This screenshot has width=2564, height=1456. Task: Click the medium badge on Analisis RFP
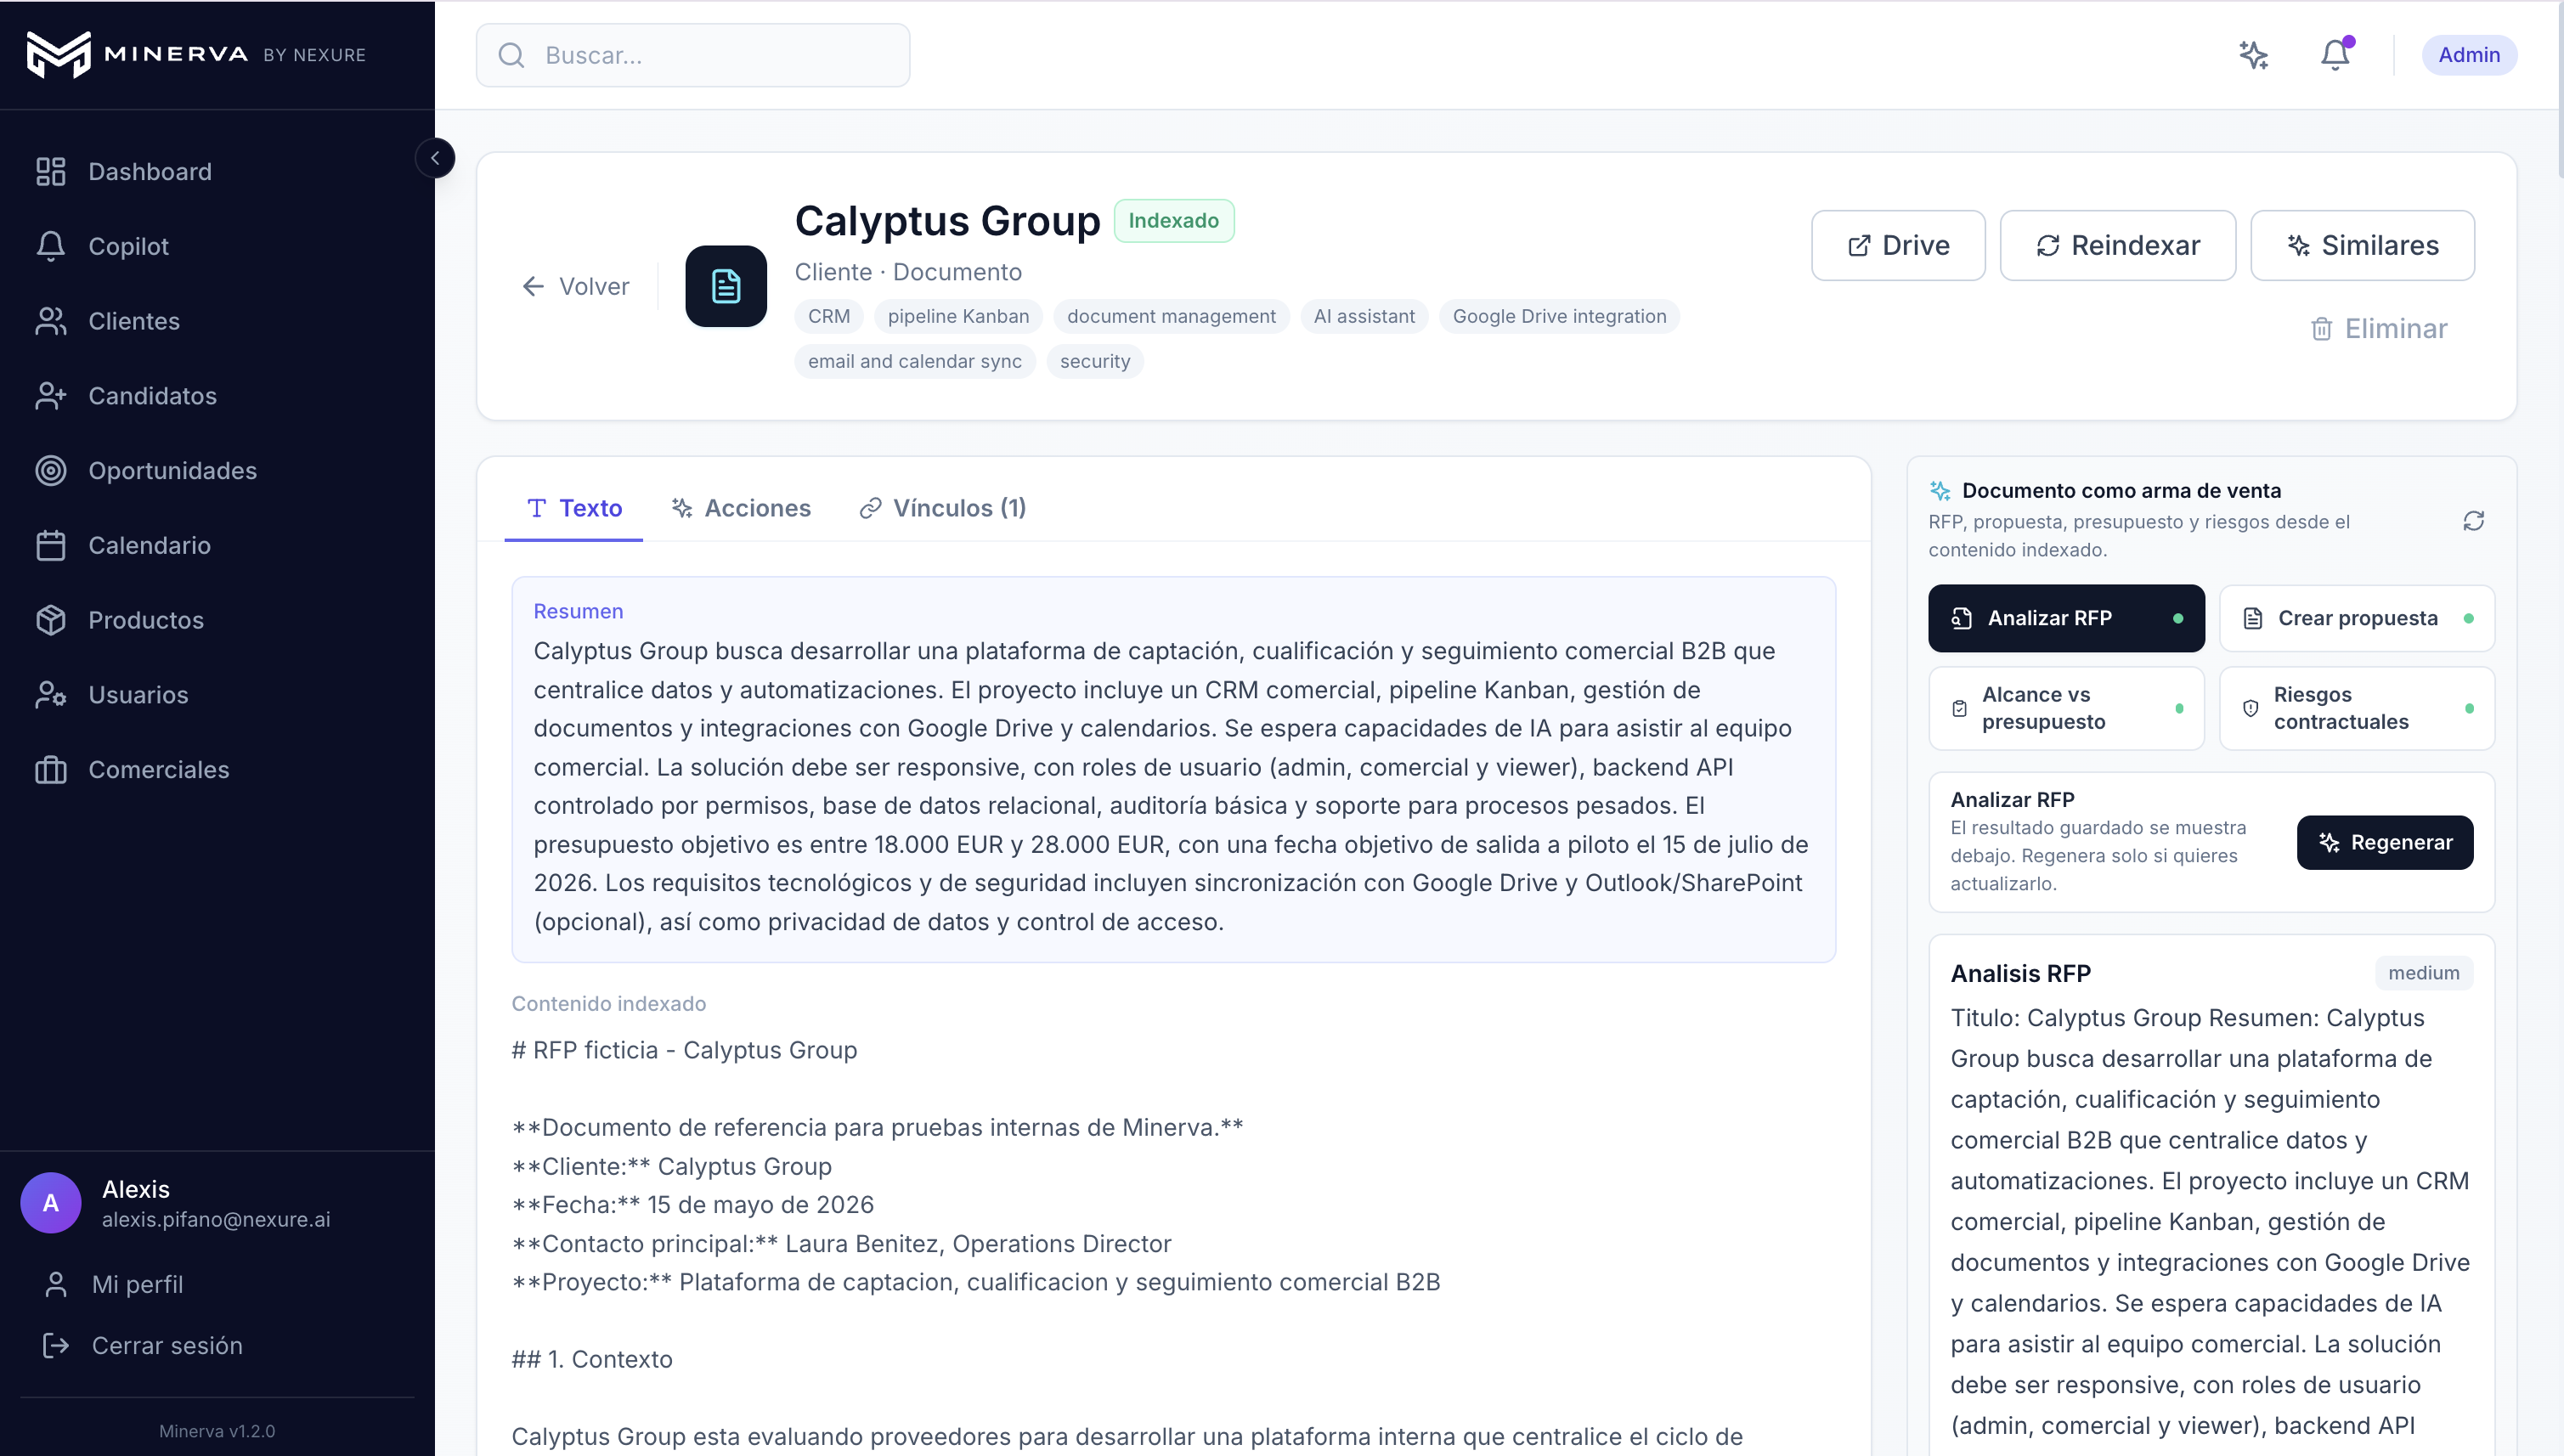2424,973
